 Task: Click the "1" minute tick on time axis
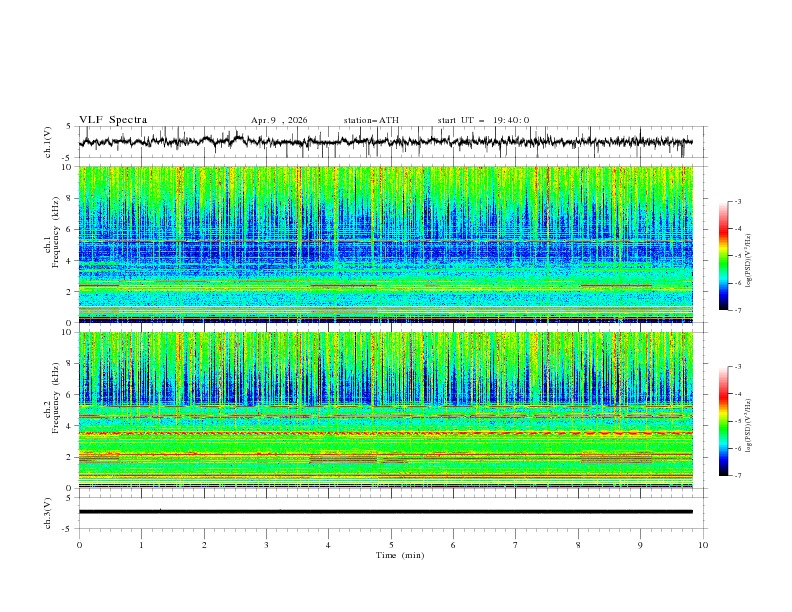[x=141, y=545]
